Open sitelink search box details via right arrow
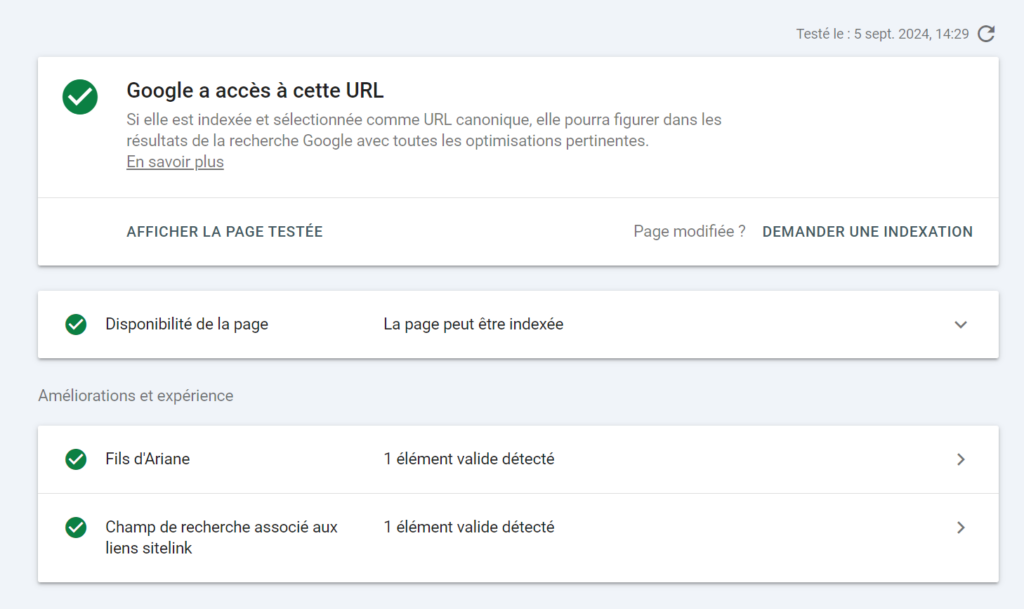This screenshot has height=609, width=1024. tap(961, 527)
